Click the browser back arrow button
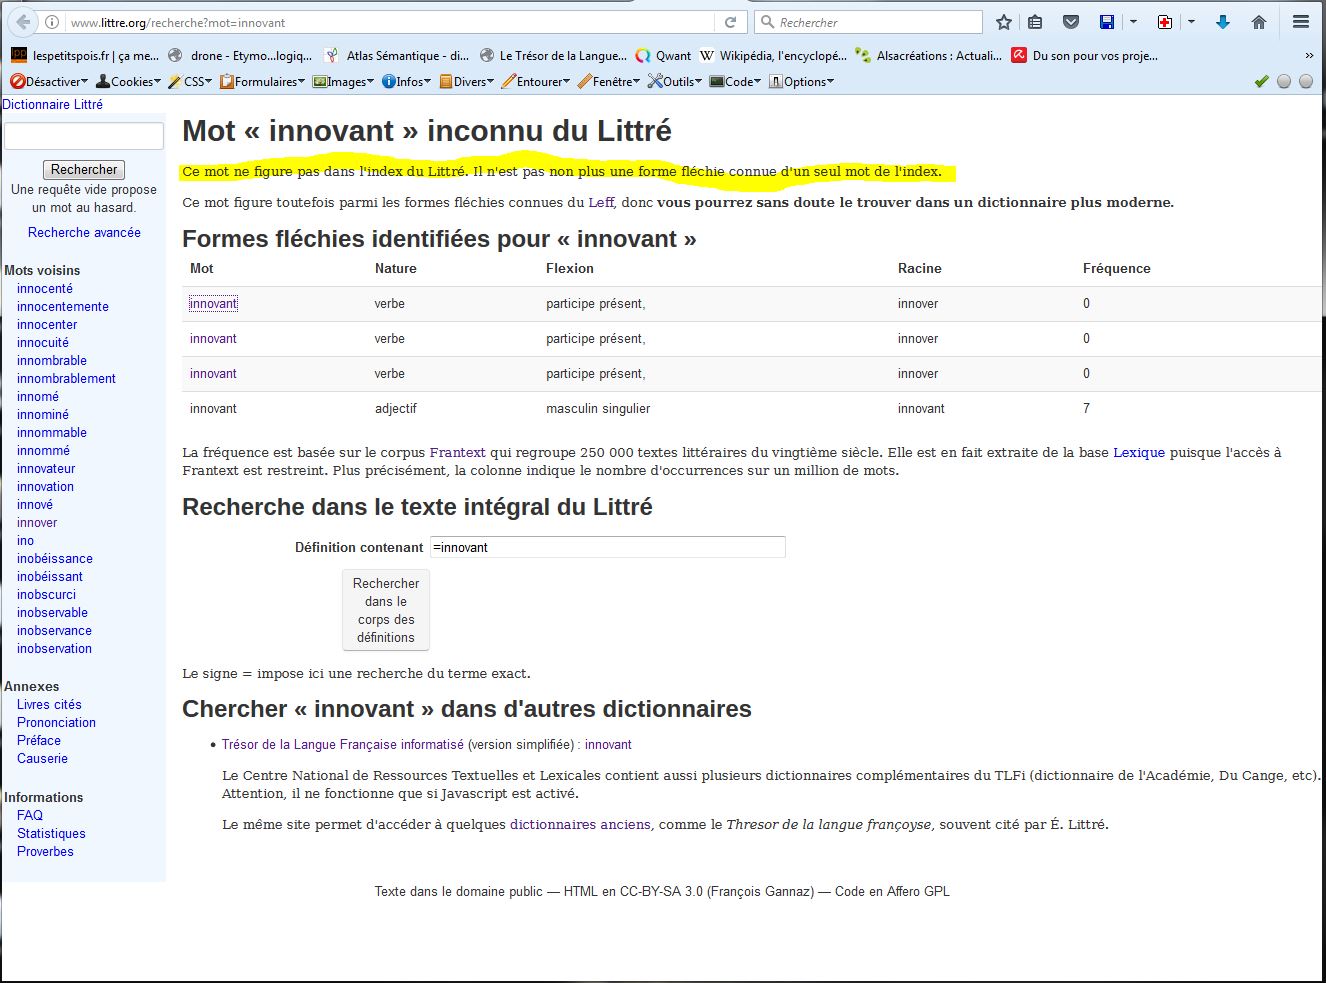Screen dimensions: 1326x983 [23, 22]
